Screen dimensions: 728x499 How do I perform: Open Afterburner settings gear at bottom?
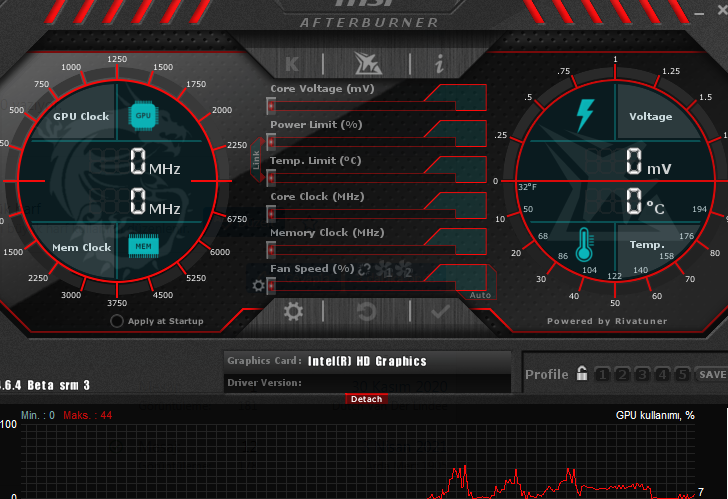[x=293, y=311]
